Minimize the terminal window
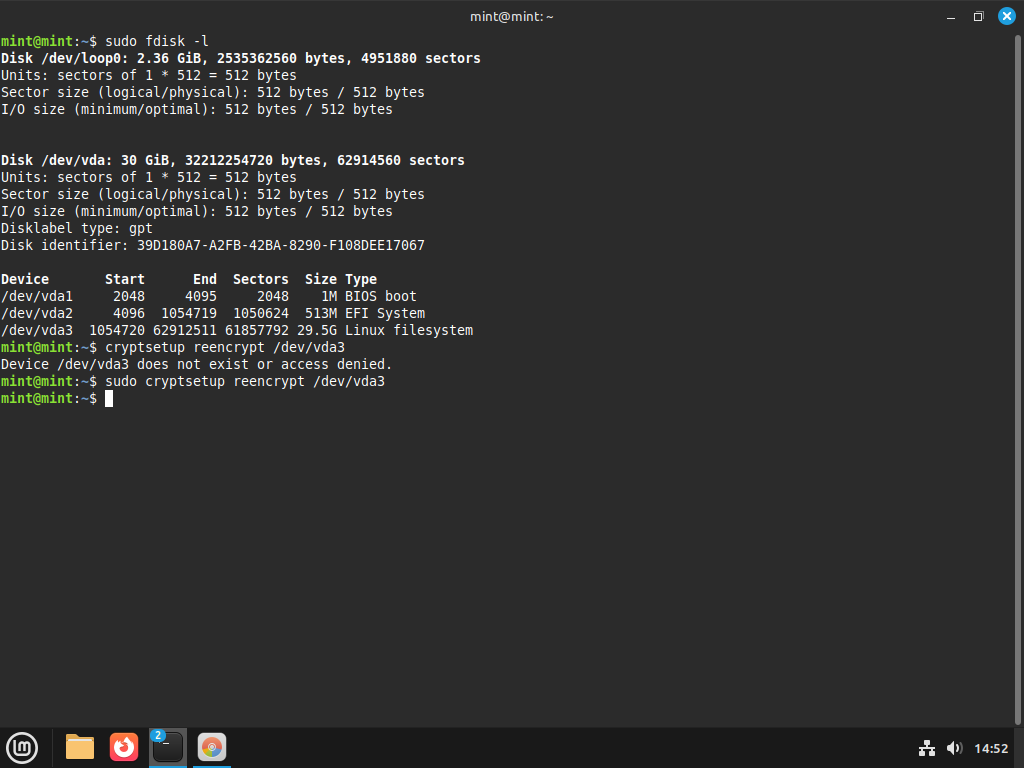Viewport: 1024px width, 768px height. (951, 17)
